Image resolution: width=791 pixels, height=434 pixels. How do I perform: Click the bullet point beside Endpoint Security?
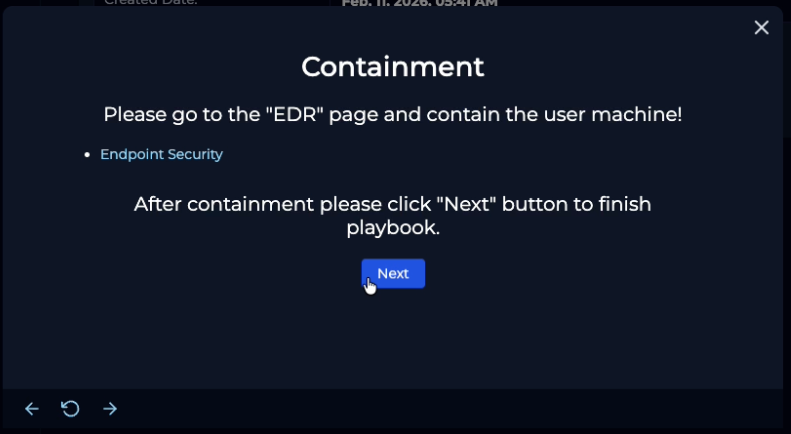pyautogui.click(x=88, y=155)
